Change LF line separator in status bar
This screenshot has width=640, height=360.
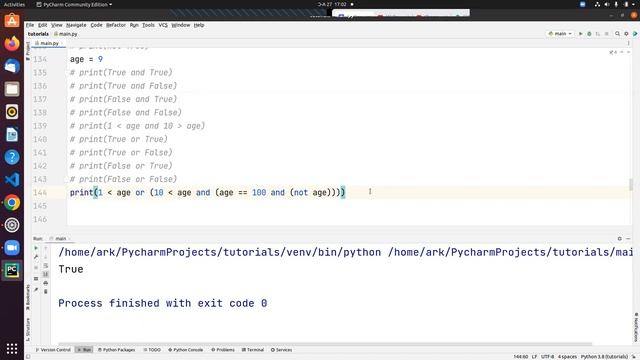pyautogui.click(x=534, y=357)
